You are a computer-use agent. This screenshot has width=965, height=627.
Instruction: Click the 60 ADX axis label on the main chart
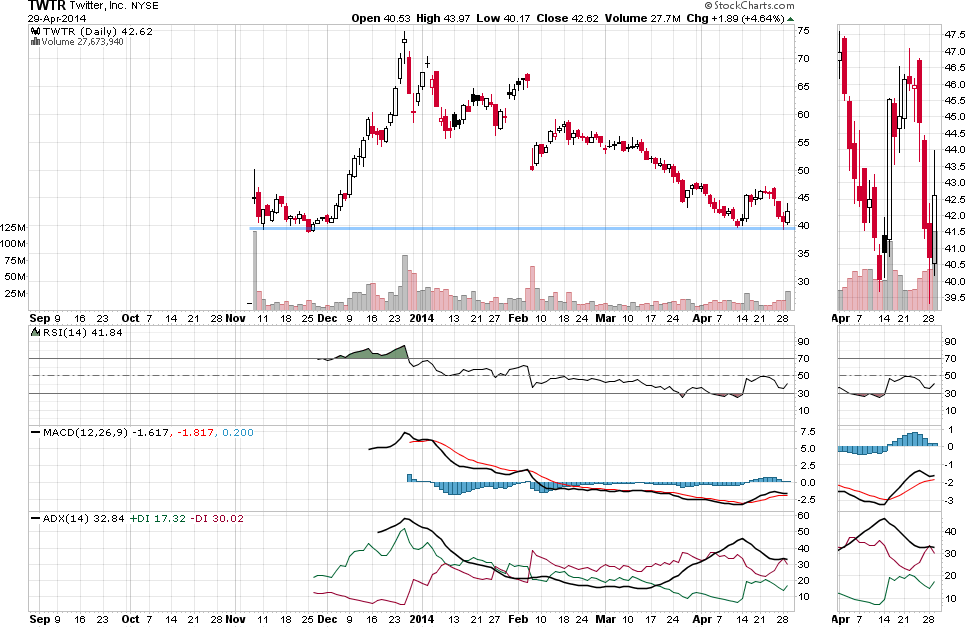click(803, 516)
